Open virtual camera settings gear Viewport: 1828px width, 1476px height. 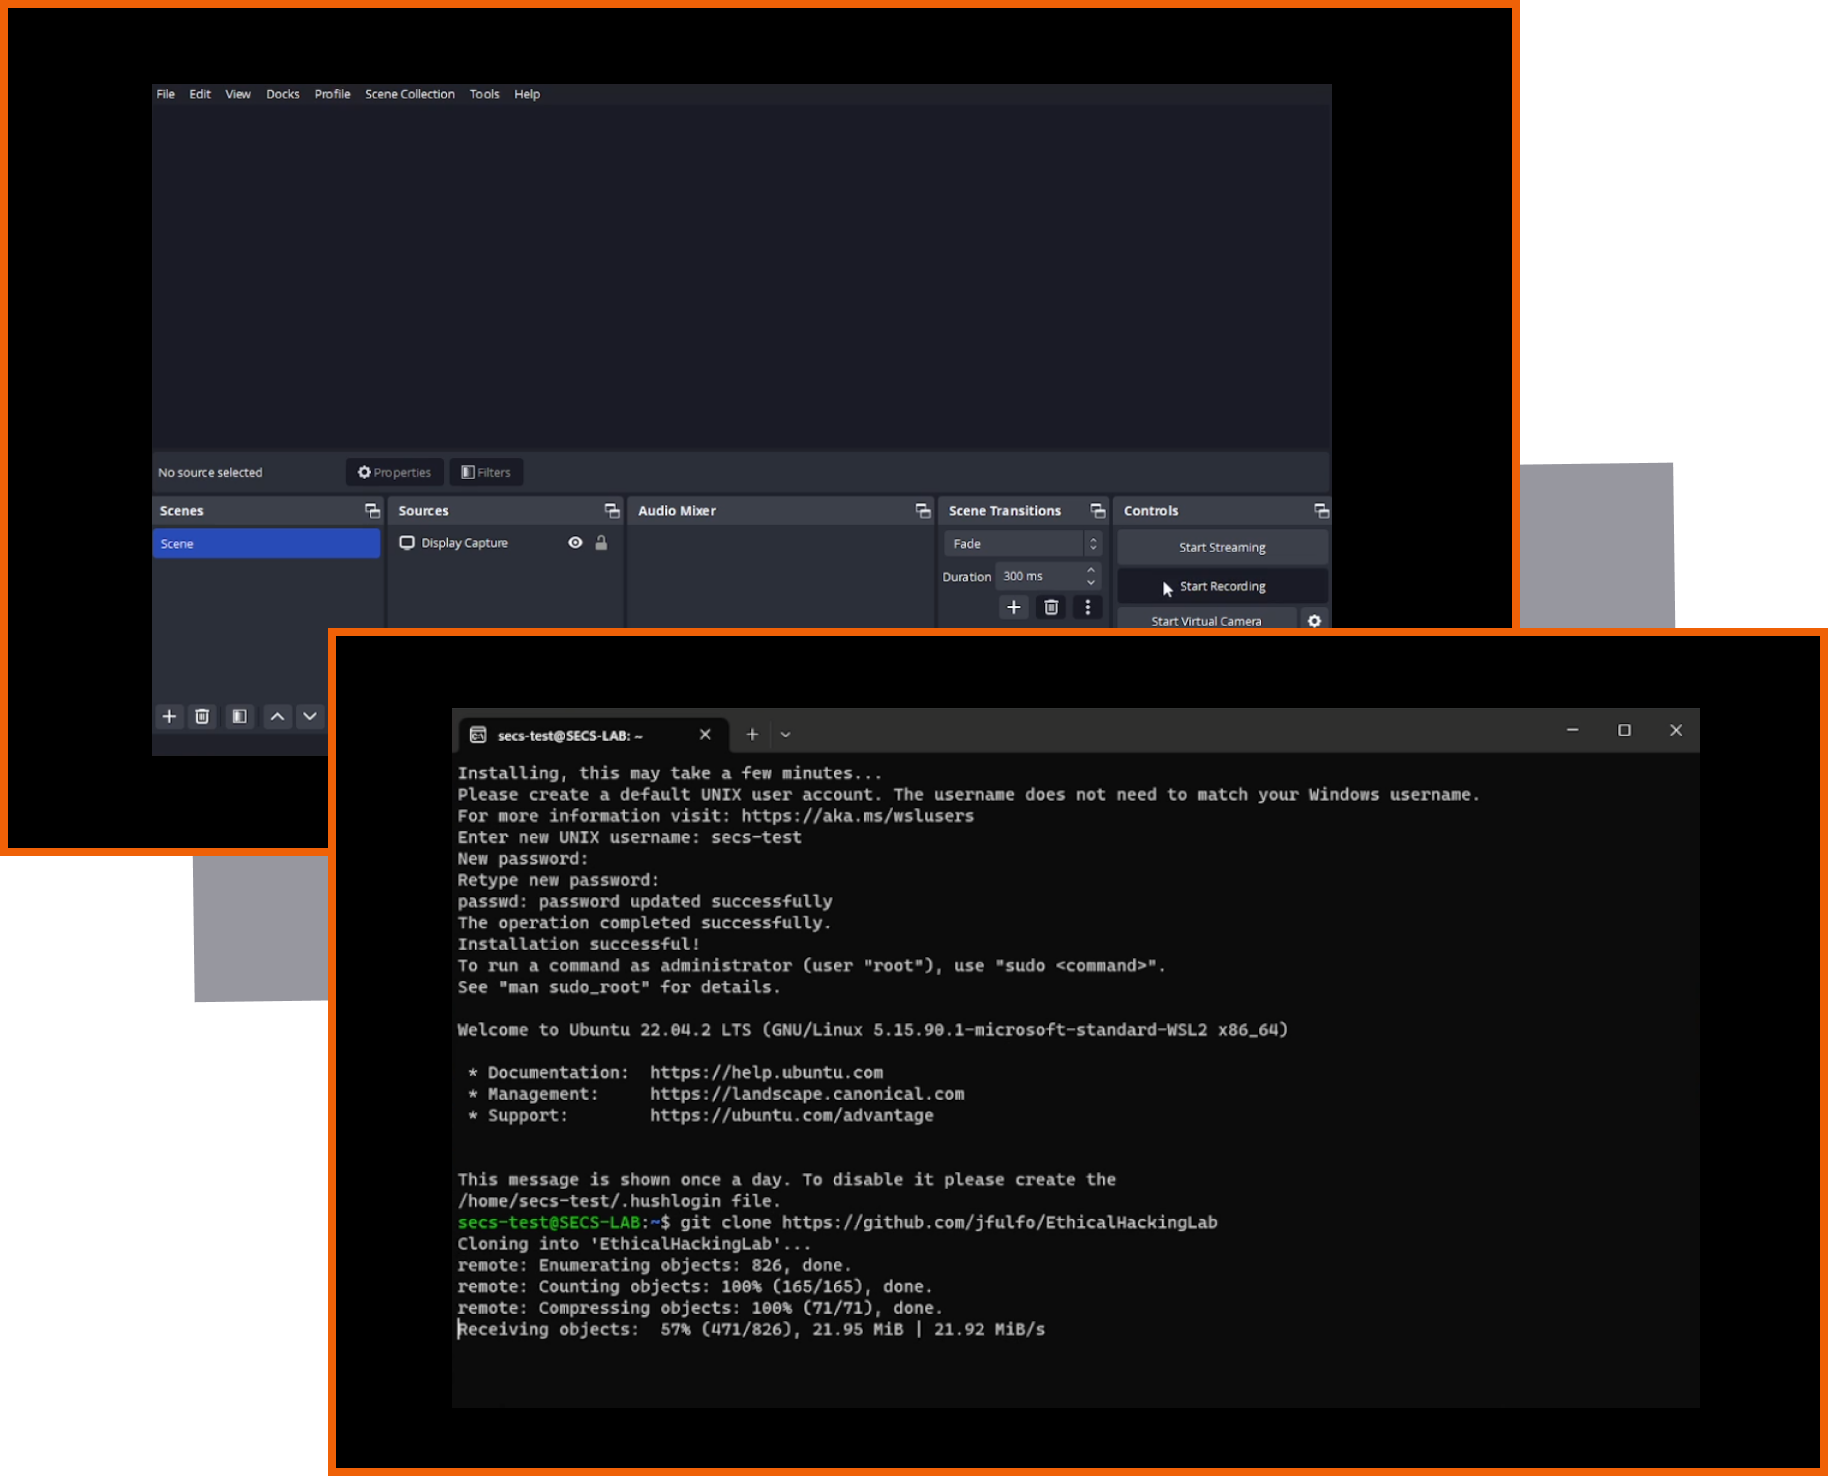coord(1315,620)
